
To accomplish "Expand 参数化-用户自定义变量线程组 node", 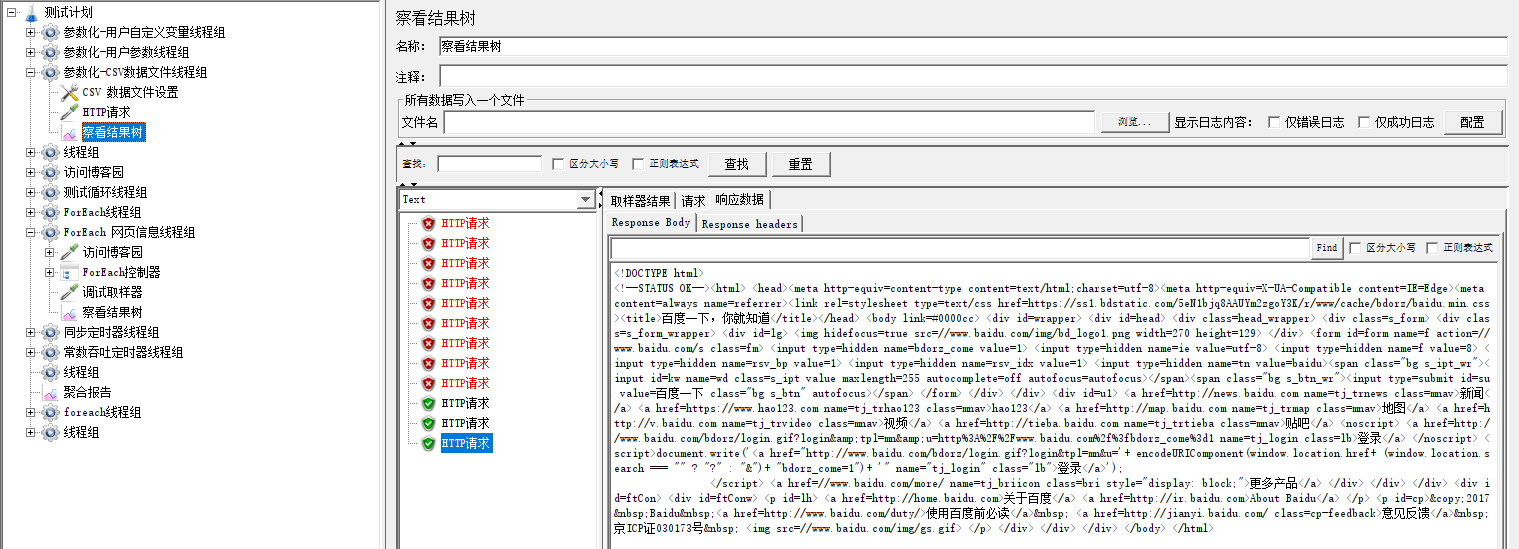I will [x=30, y=32].
